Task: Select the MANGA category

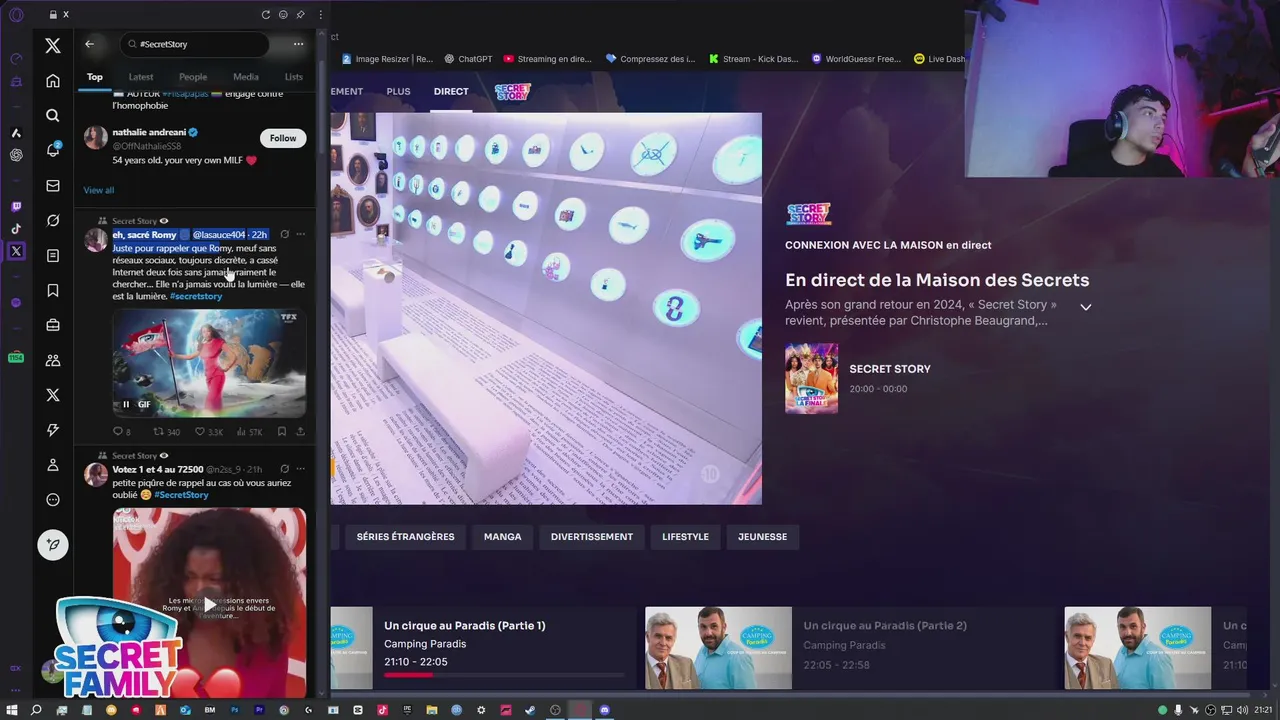Action: (502, 537)
